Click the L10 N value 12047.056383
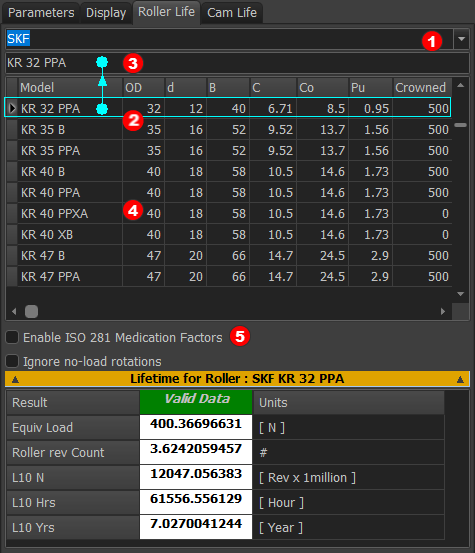 196,477
